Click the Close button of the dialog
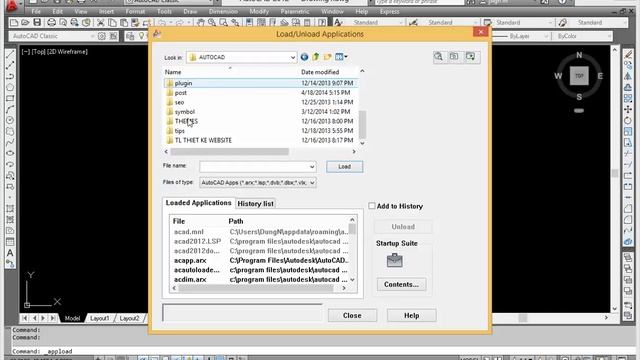This screenshot has width=640, height=360. pyautogui.click(x=352, y=316)
